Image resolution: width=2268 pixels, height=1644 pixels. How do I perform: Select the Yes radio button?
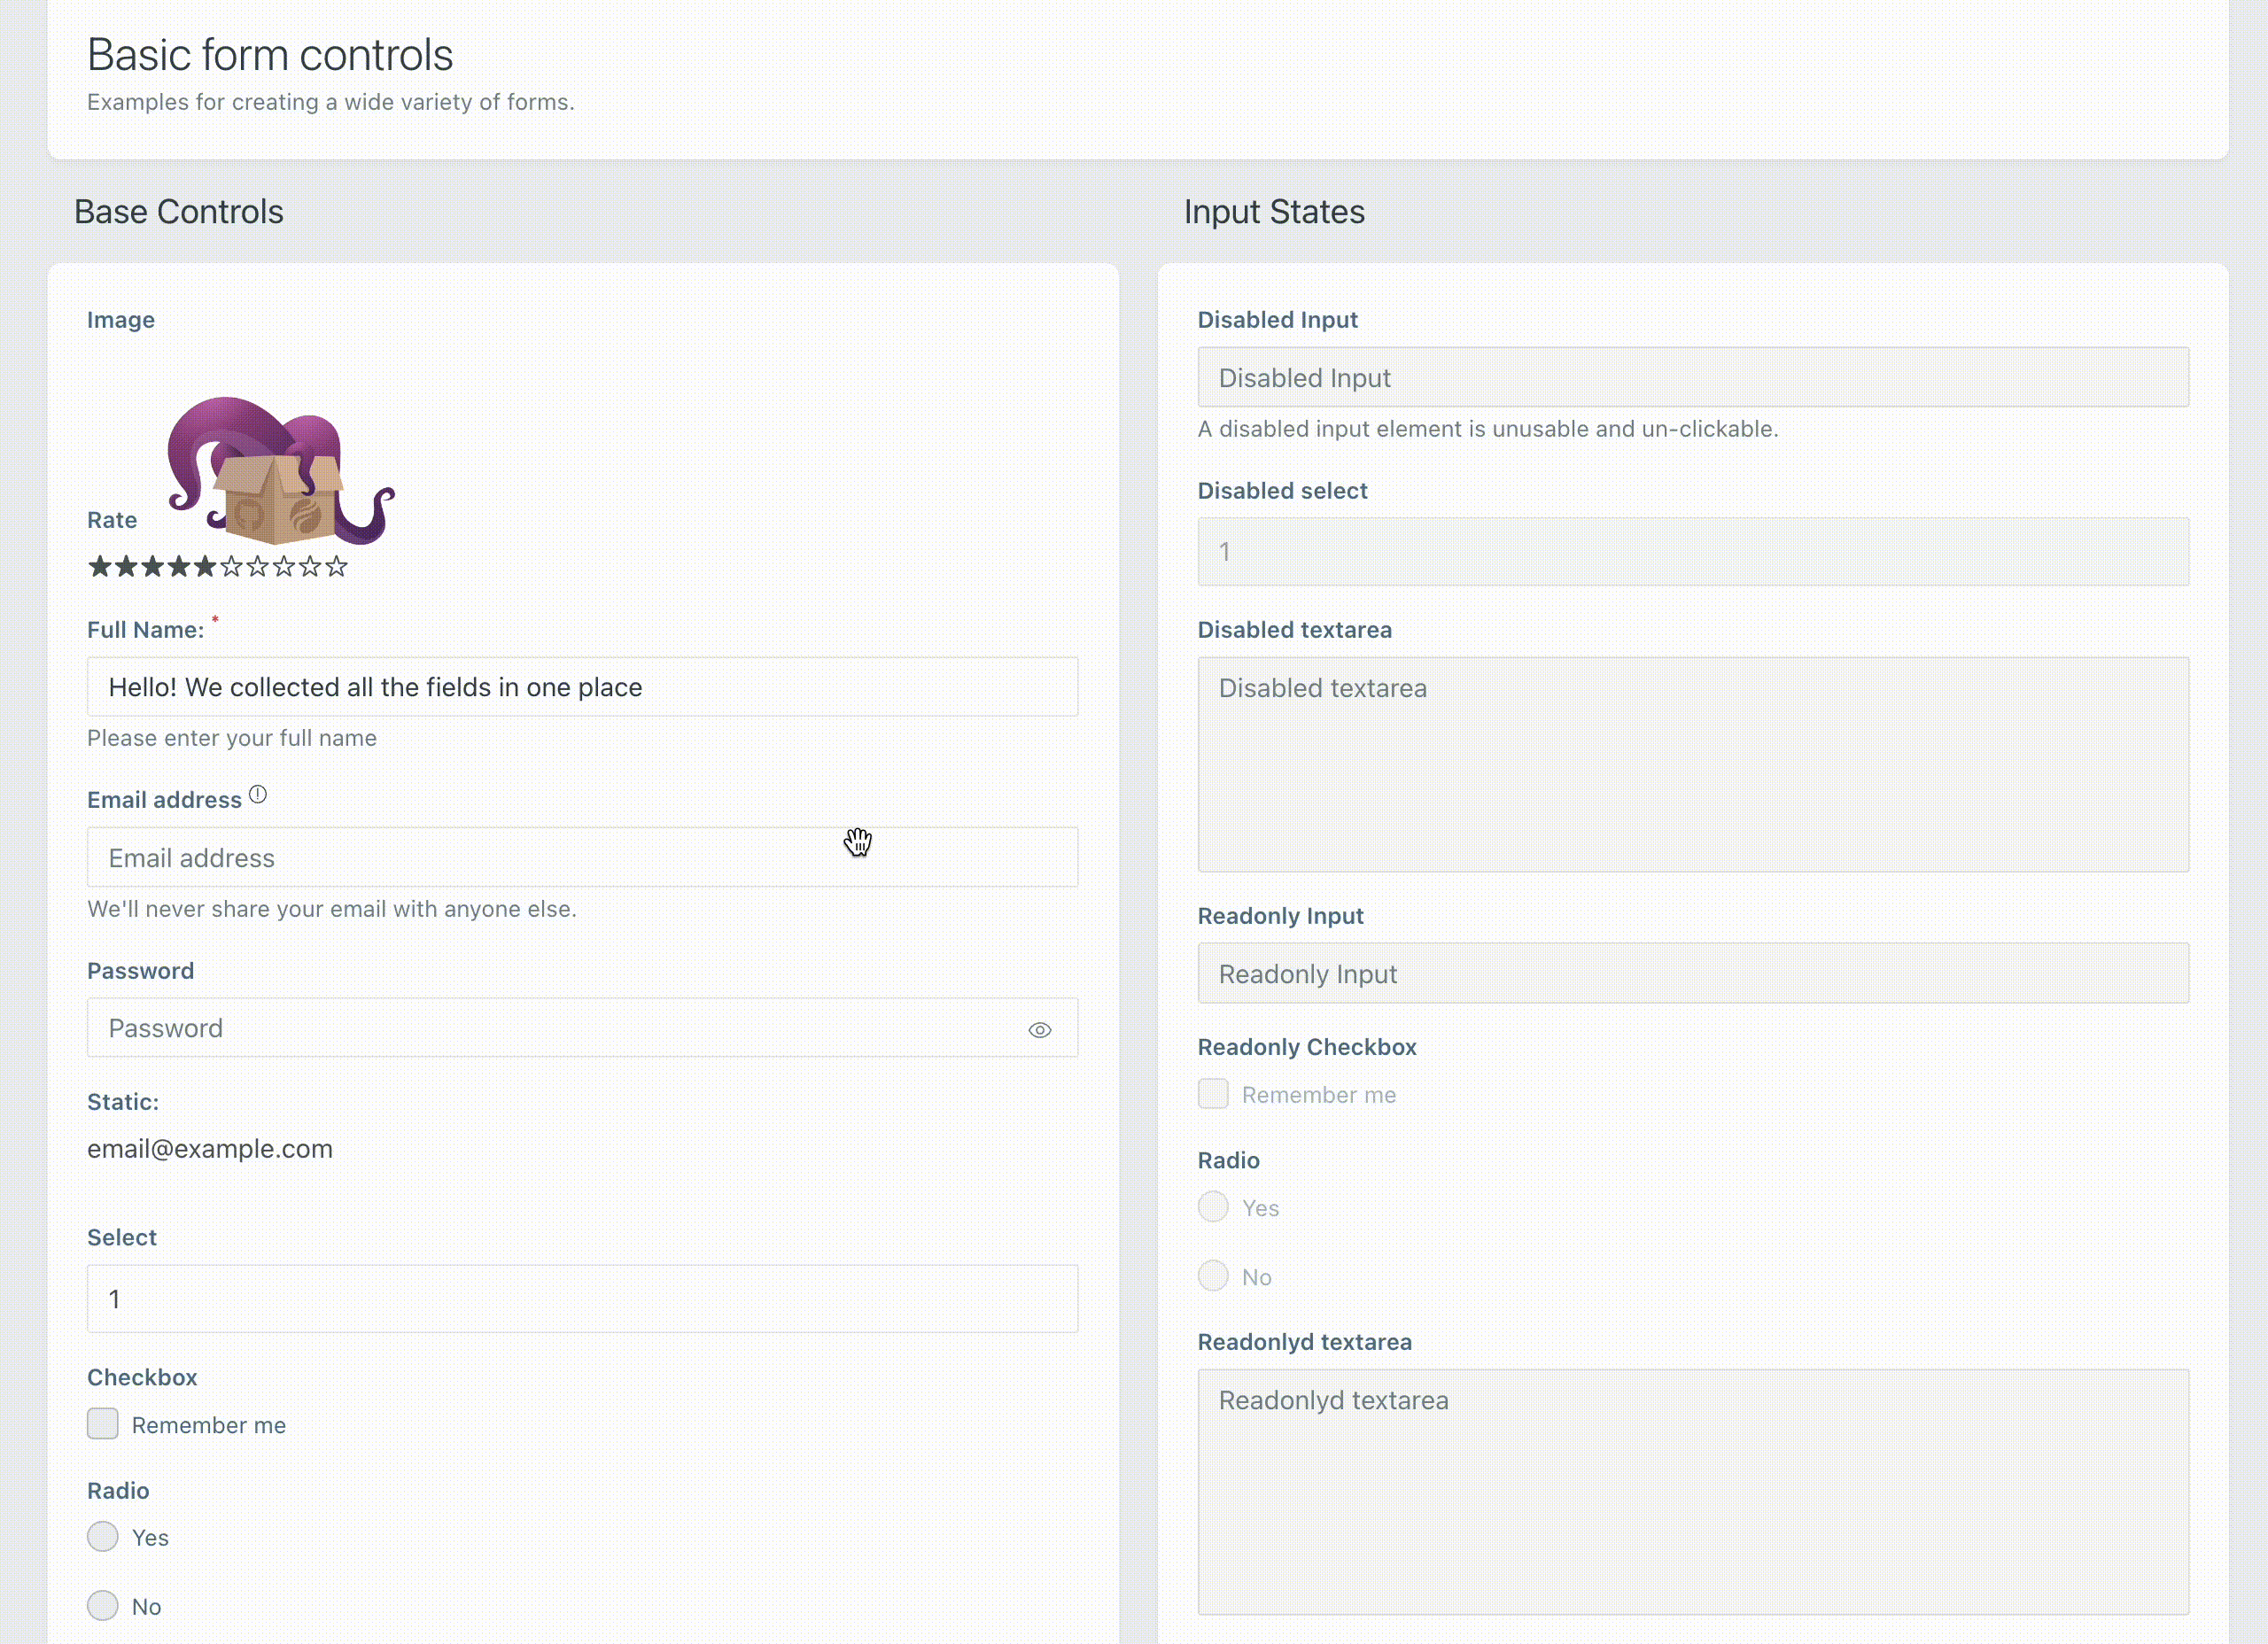102,1537
